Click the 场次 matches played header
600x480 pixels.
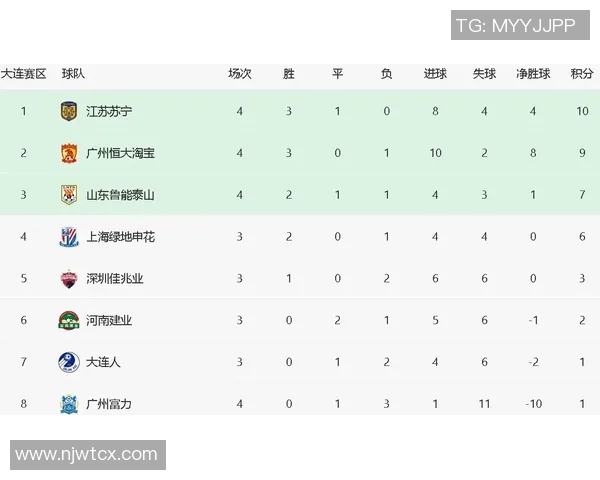coord(240,74)
